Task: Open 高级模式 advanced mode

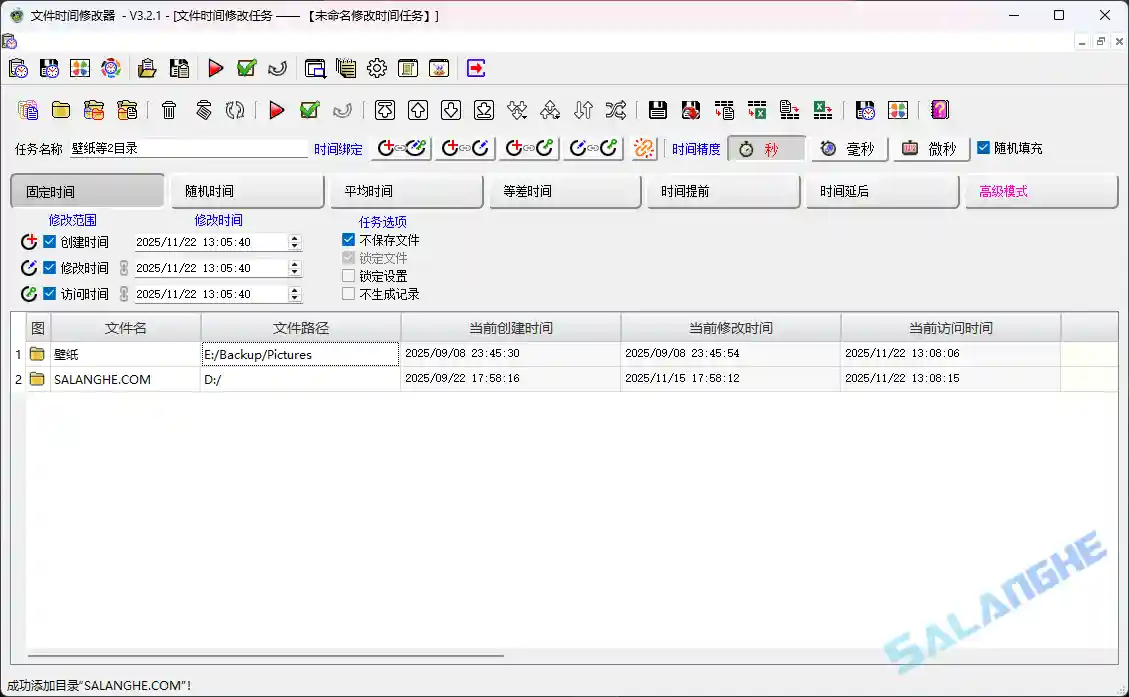Action: click(1042, 190)
